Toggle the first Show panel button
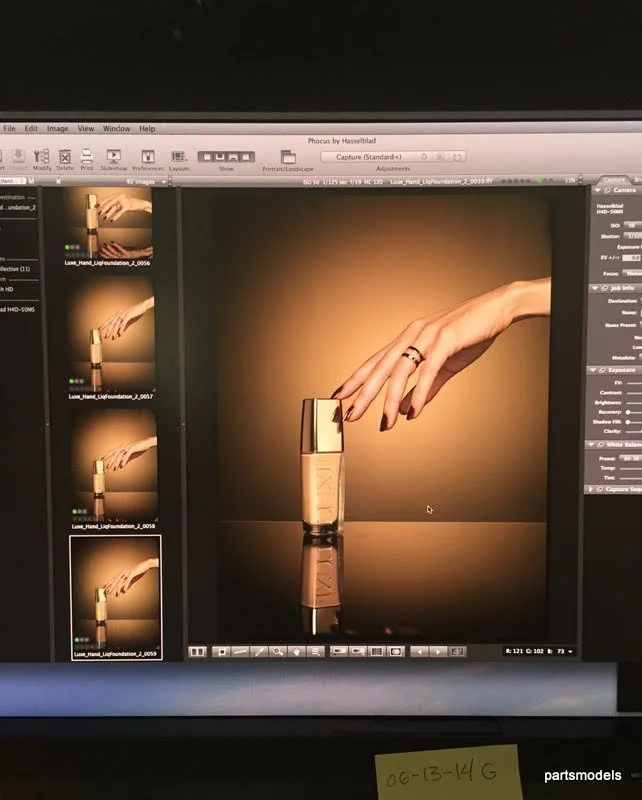This screenshot has height=800, width=642. pyautogui.click(x=206, y=157)
